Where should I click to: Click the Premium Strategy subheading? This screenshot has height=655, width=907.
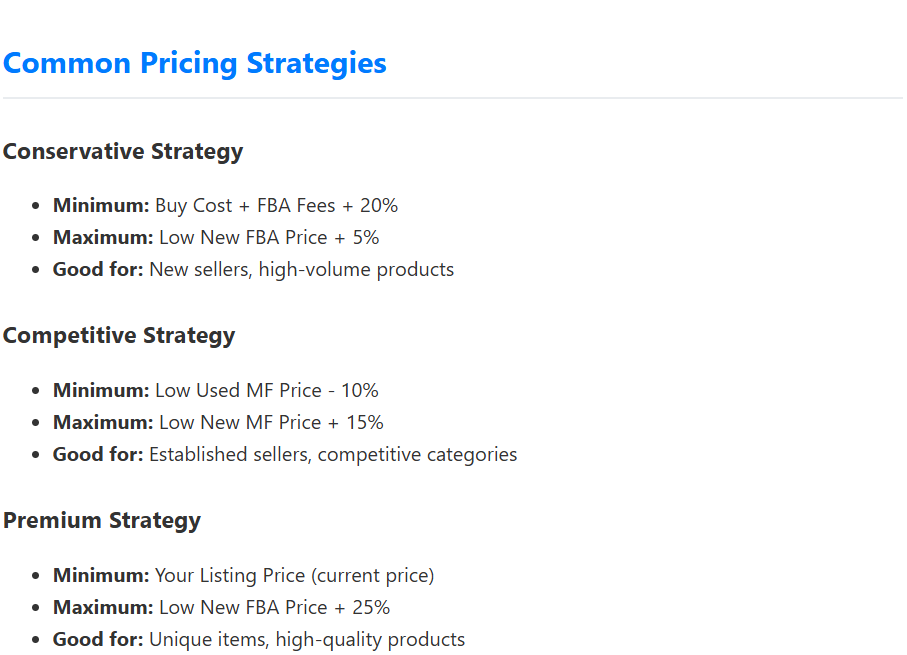point(102,521)
